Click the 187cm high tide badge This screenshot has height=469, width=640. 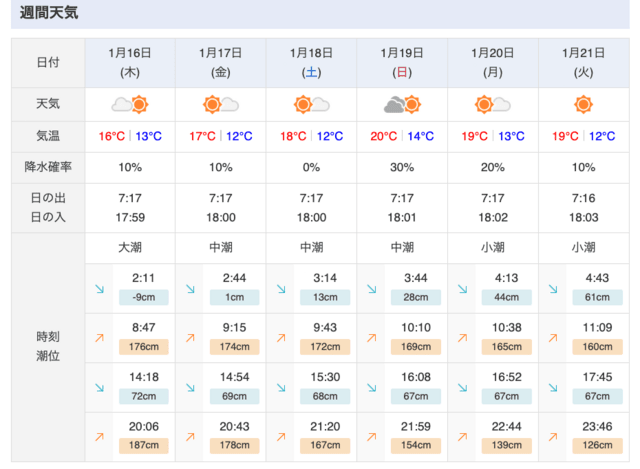coord(144,445)
